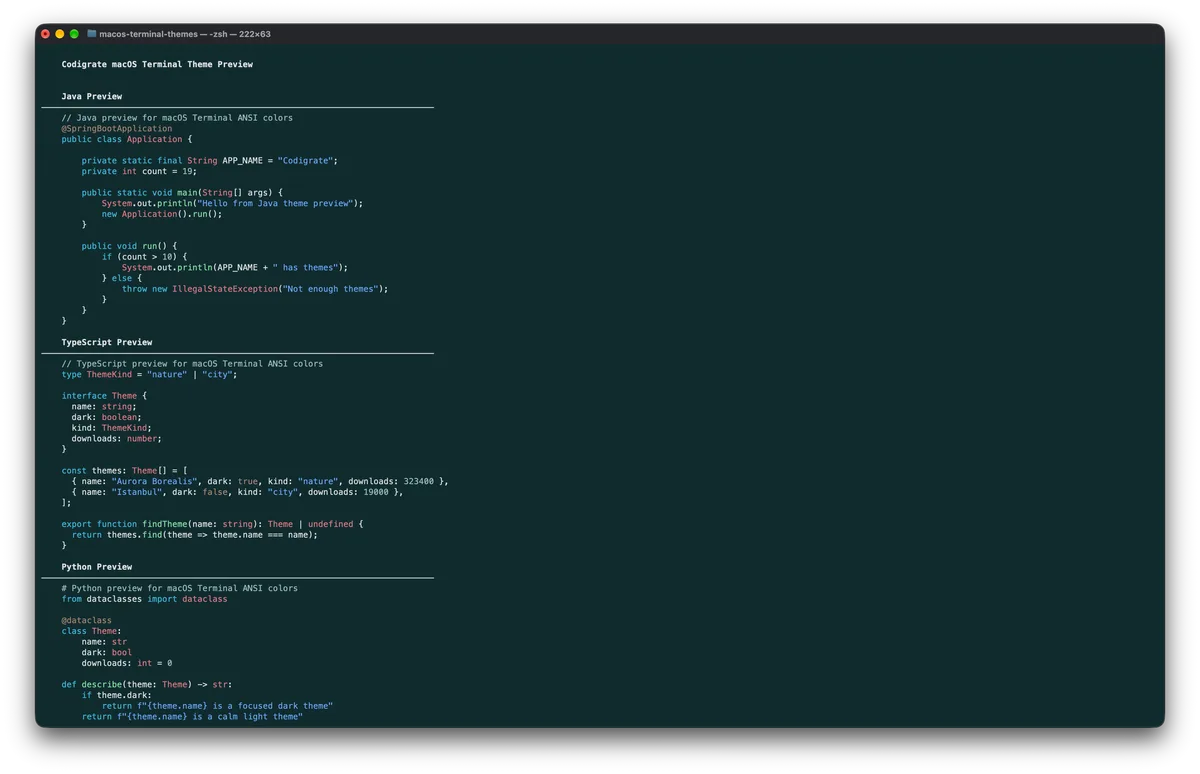Click the line "downloads: int = 0"
The height and width of the screenshot is (774, 1200).
pos(127,663)
